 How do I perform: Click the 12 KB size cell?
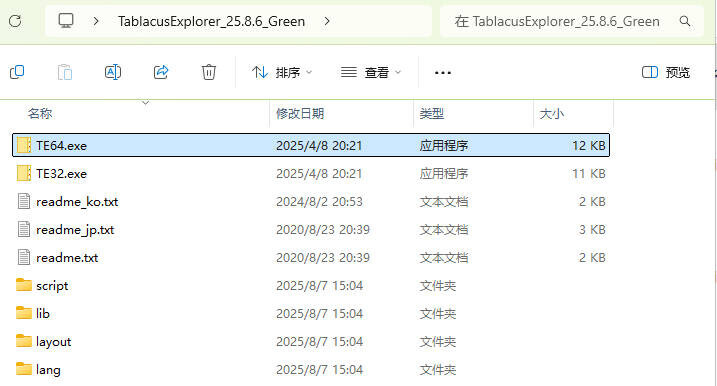[589, 145]
